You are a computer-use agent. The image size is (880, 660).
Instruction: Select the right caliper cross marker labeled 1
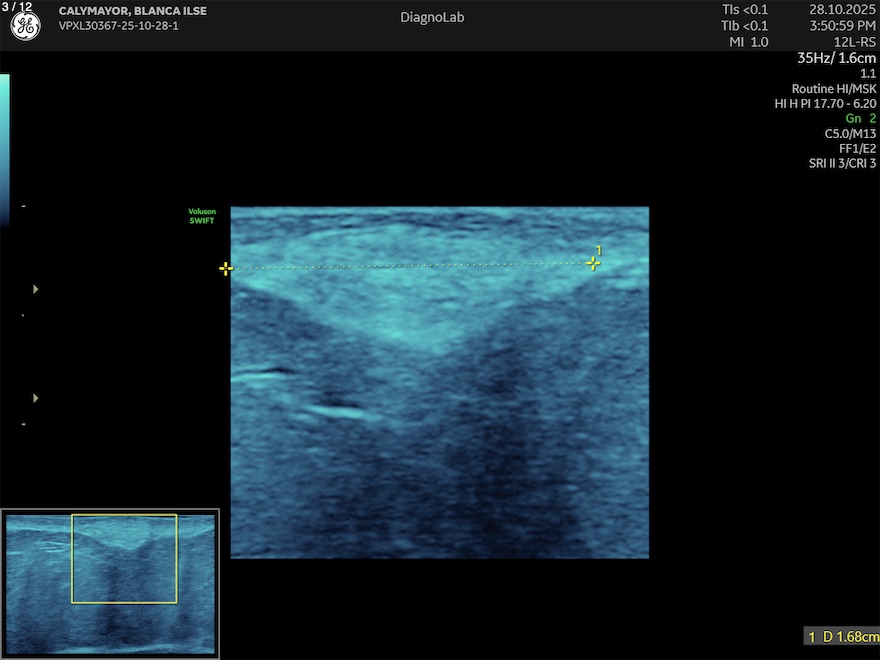pyautogui.click(x=593, y=263)
